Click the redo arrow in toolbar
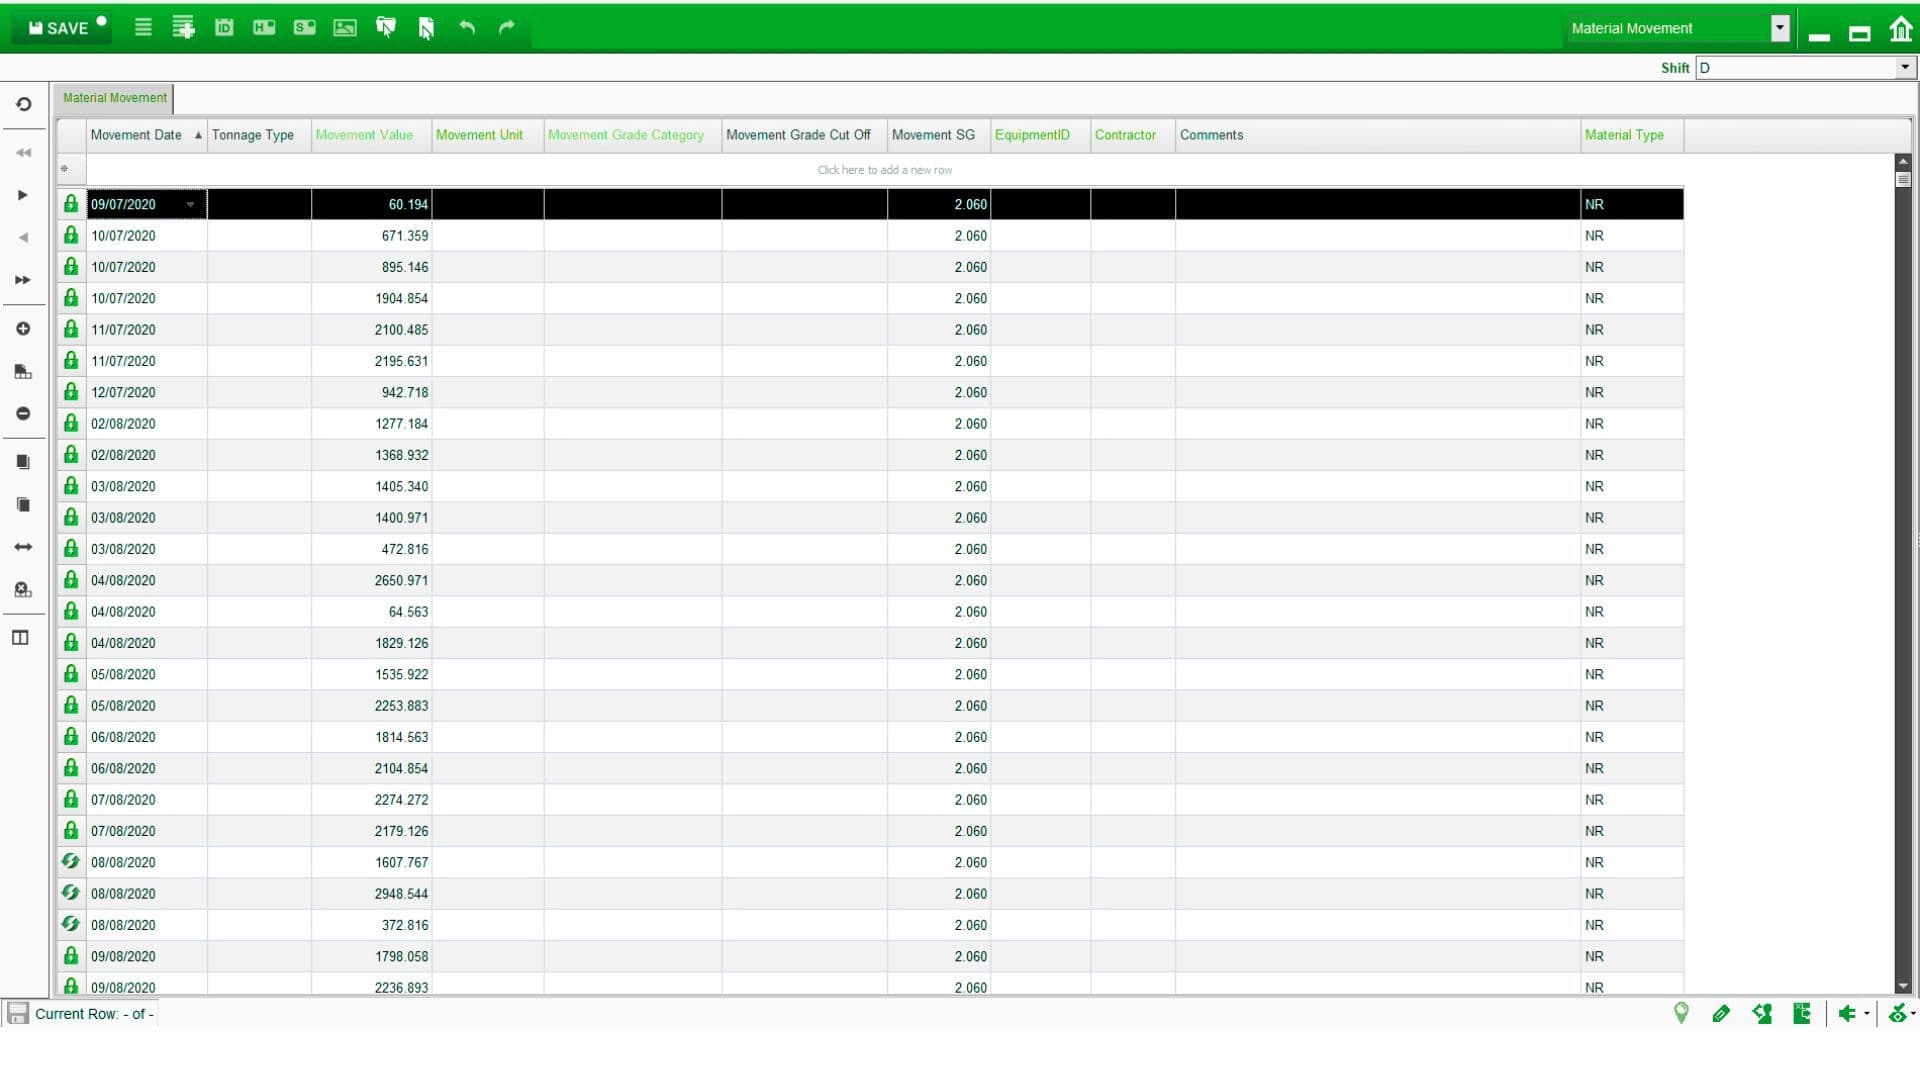 507,28
